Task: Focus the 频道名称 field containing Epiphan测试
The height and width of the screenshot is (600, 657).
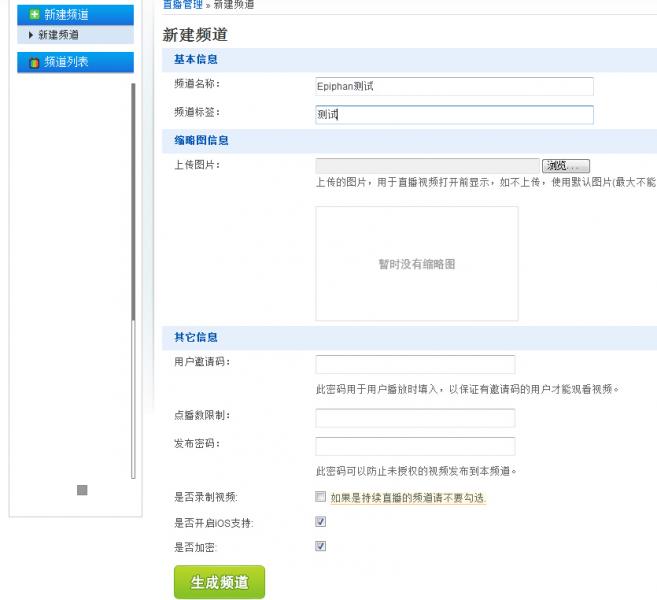Action: (454, 87)
